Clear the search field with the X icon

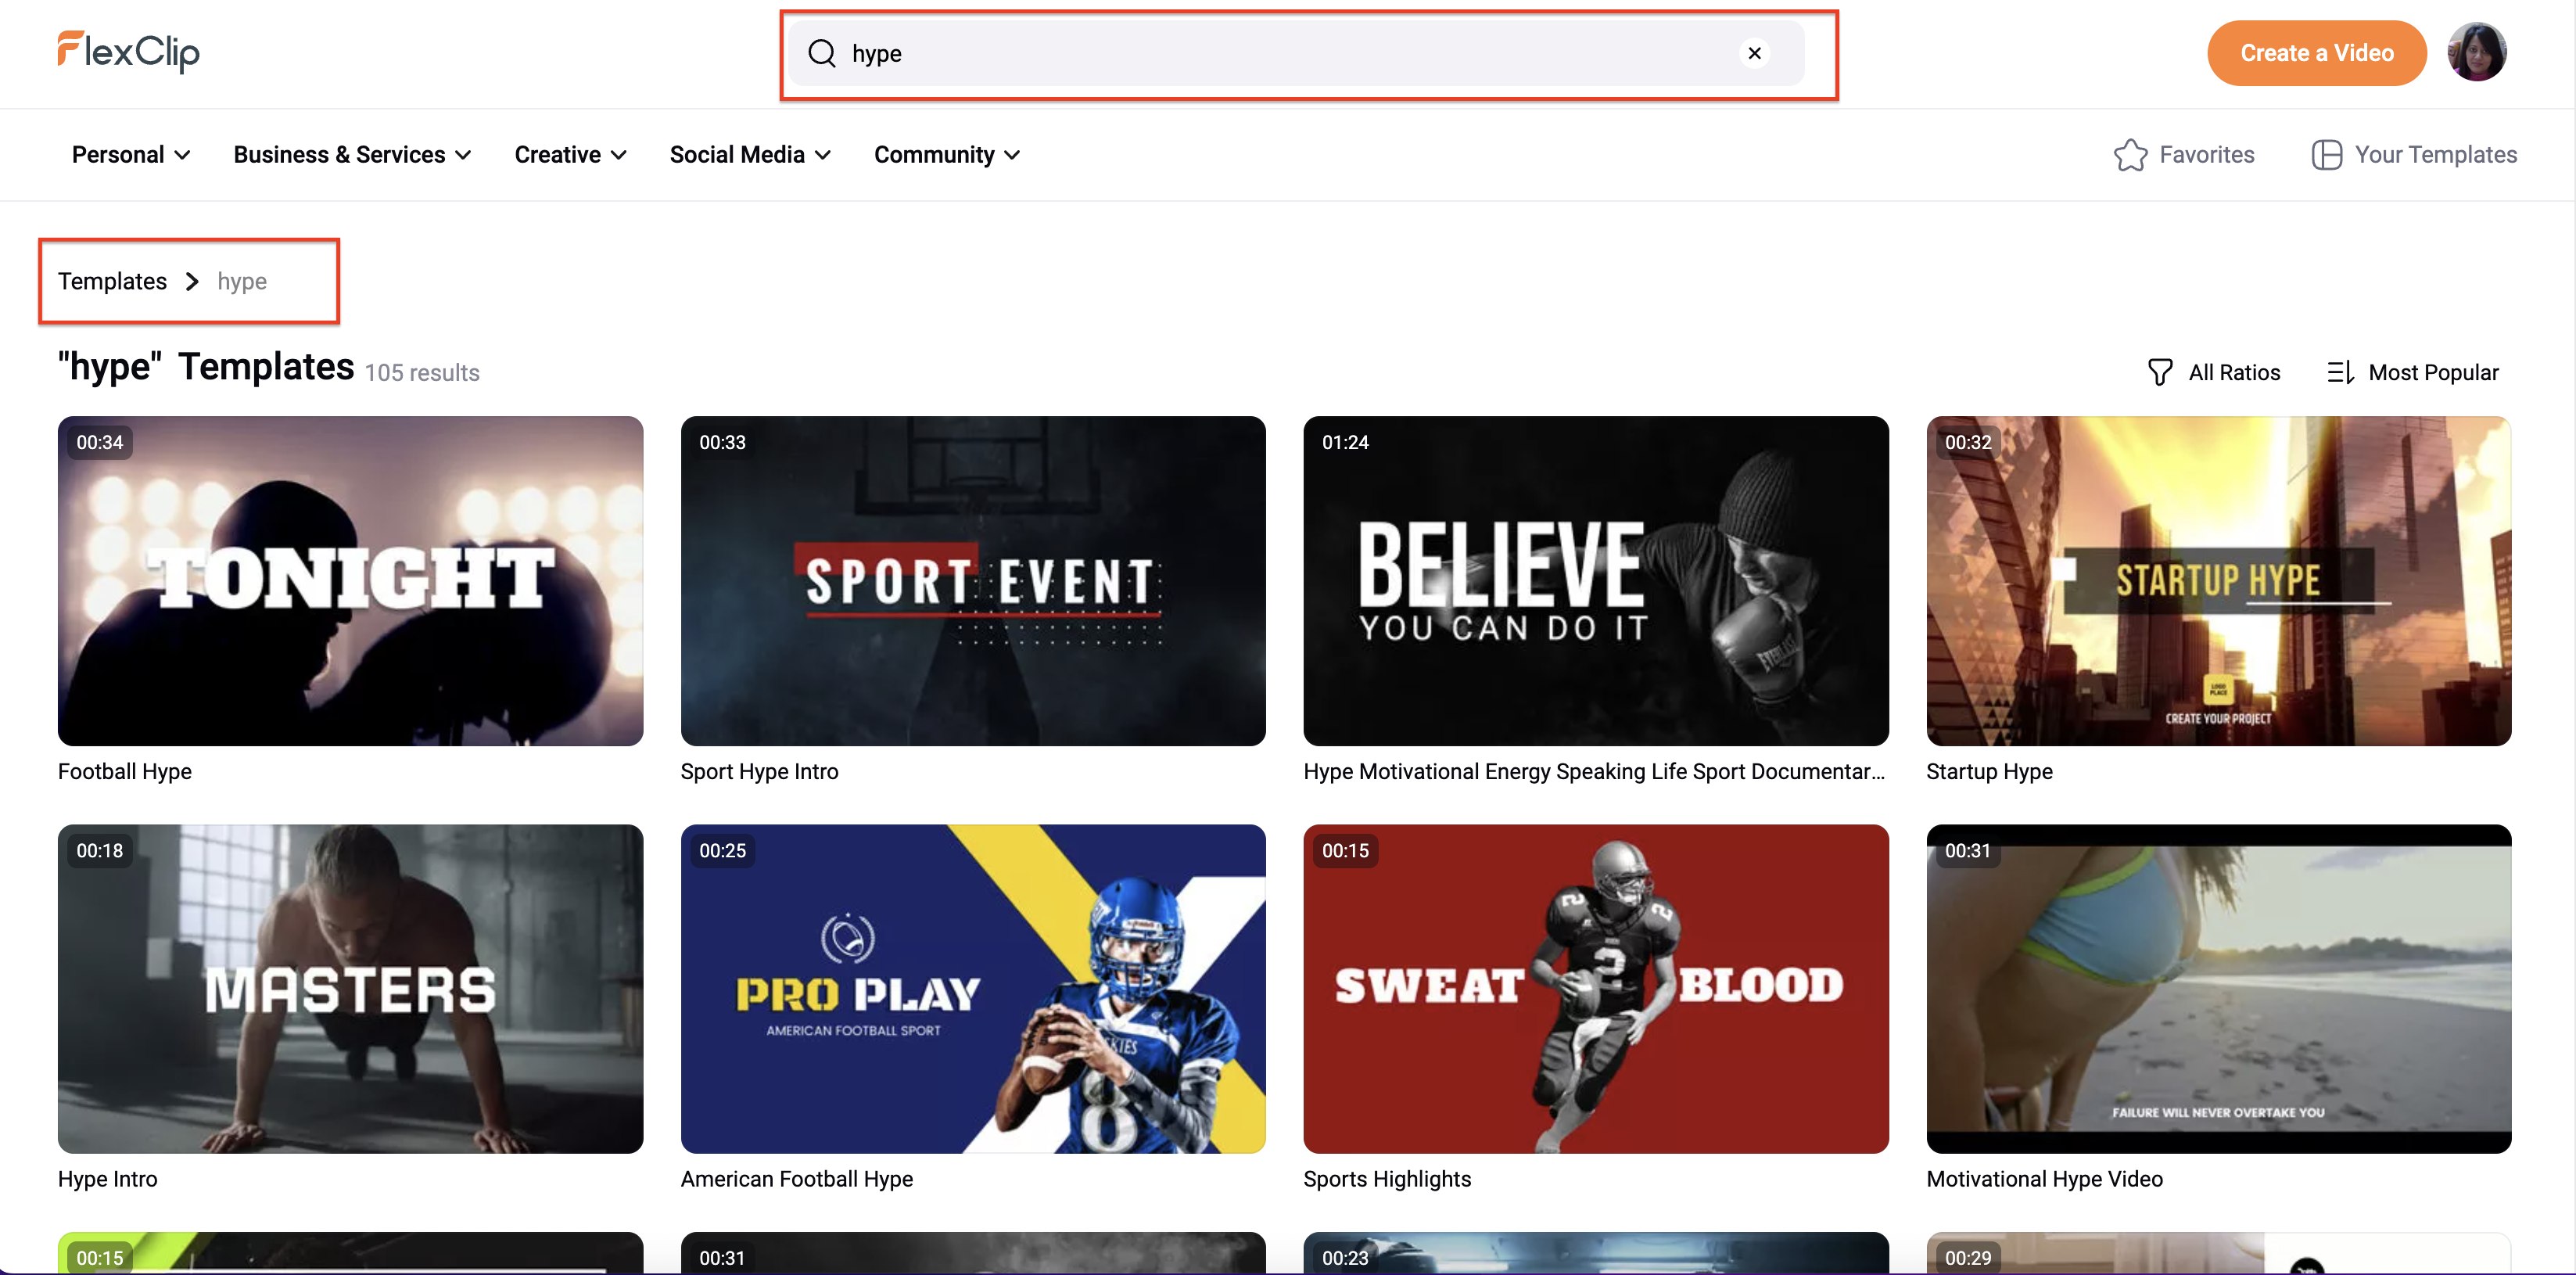tap(1755, 53)
